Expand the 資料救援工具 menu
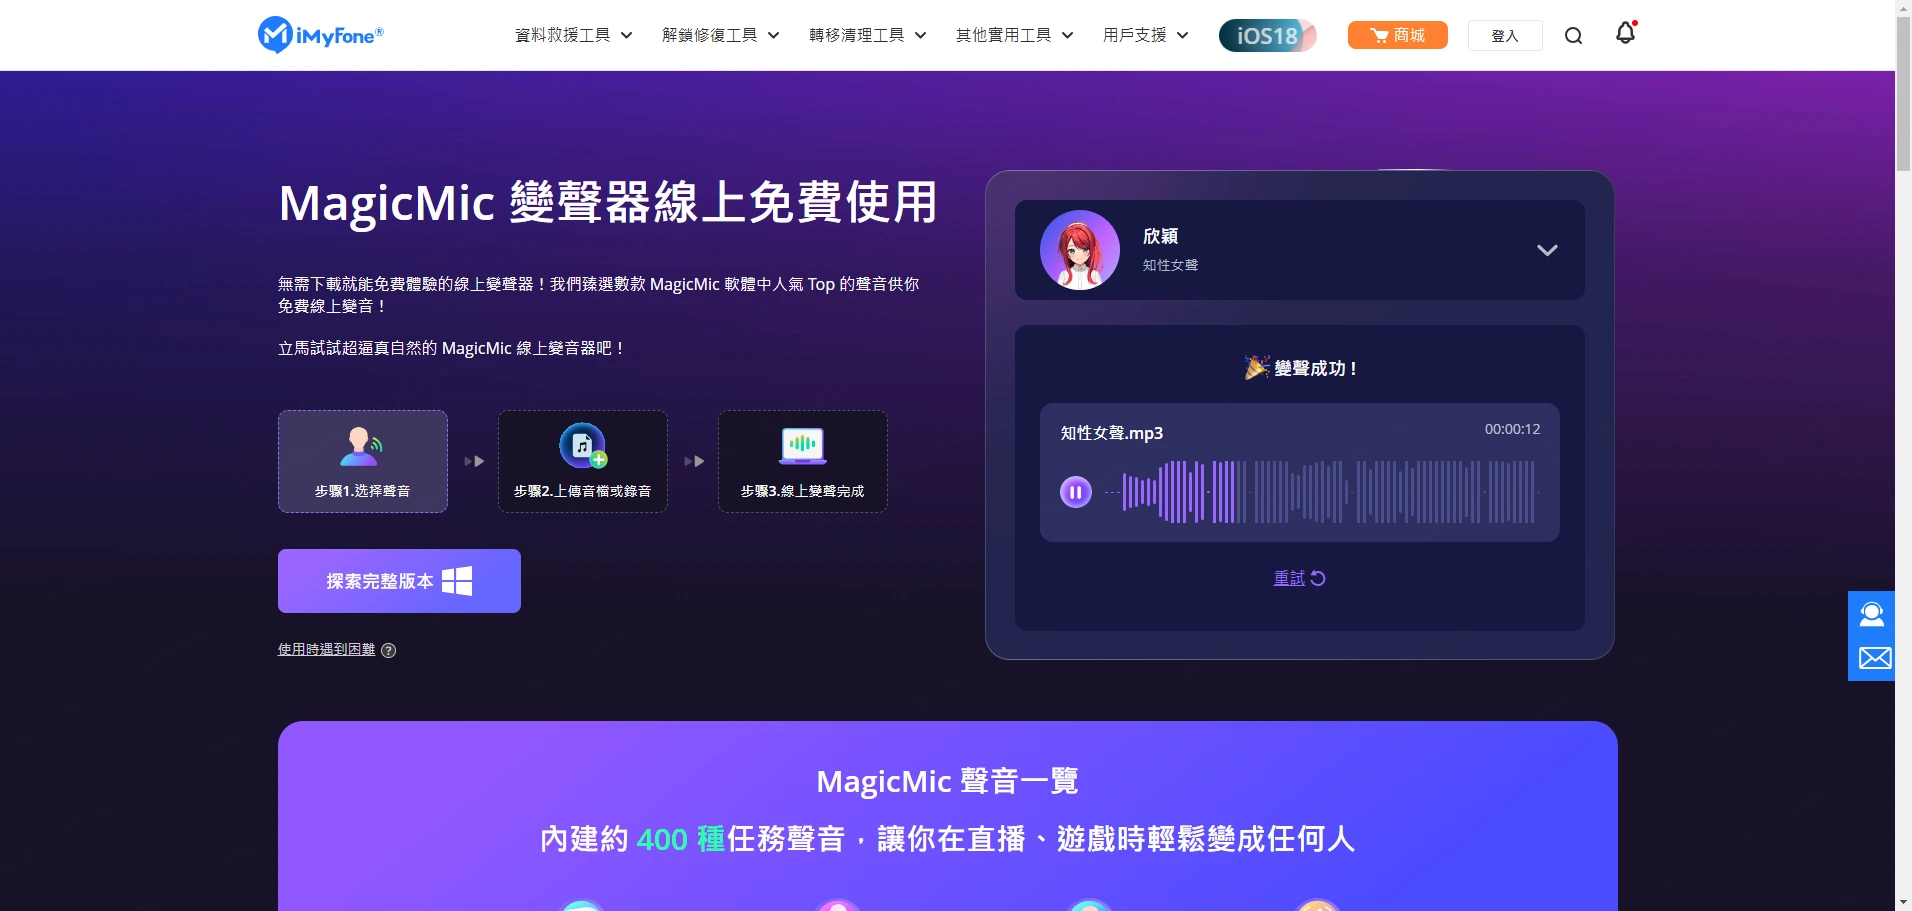The height and width of the screenshot is (911, 1912). pos(573,35)
